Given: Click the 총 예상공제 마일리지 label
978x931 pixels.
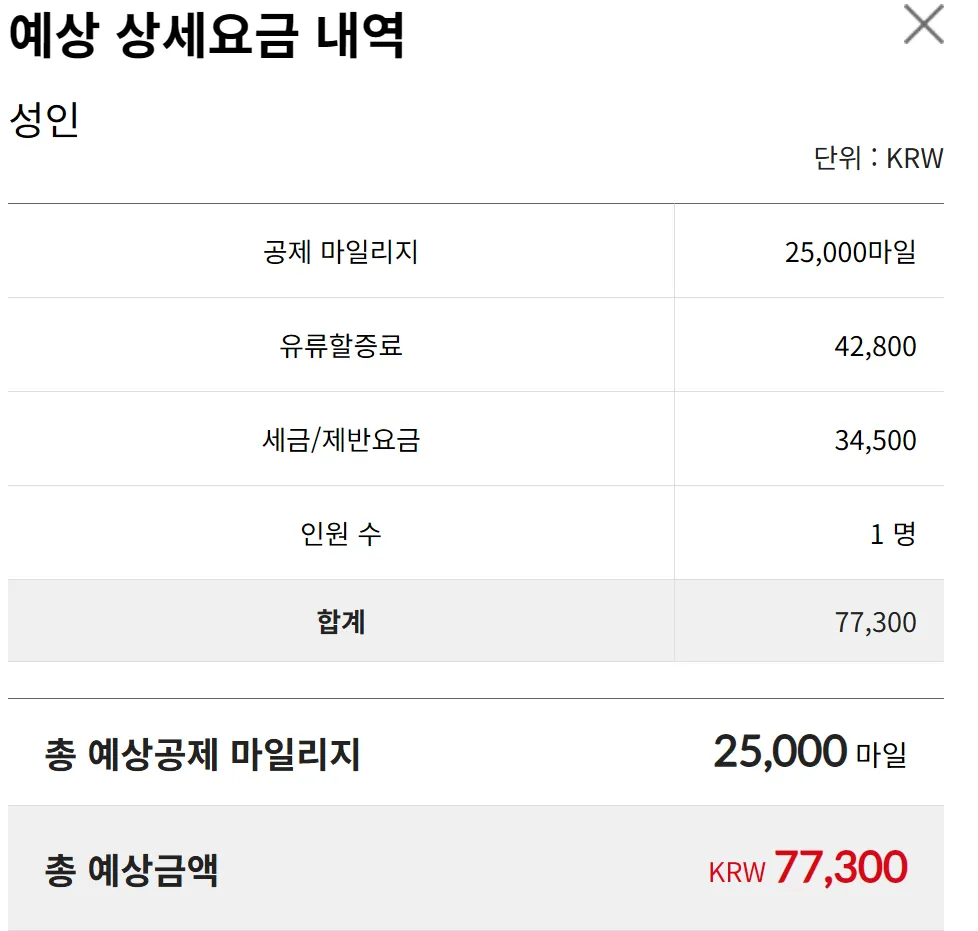Looking at the screenshot, I should 202,754.
